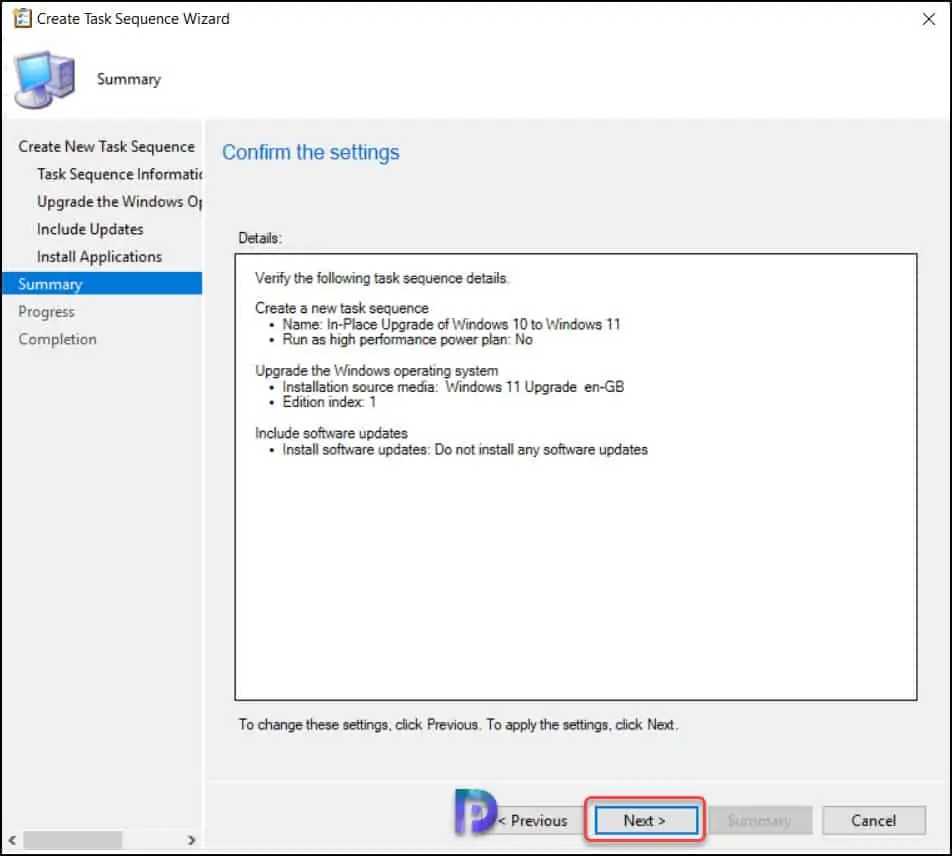Image resolution: width=952 pixels, height=856 pixels.
Task: Click the 'Confirm the settings' heading
Action: click(x=311, y=152)
